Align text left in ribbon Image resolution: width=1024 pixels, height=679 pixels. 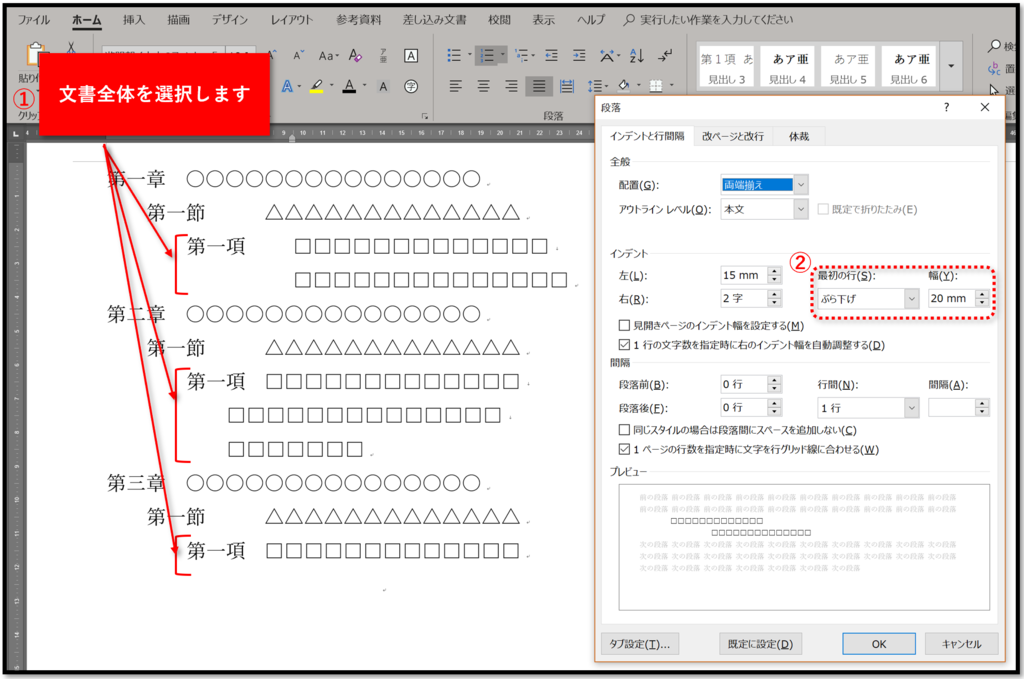[455, 86]
